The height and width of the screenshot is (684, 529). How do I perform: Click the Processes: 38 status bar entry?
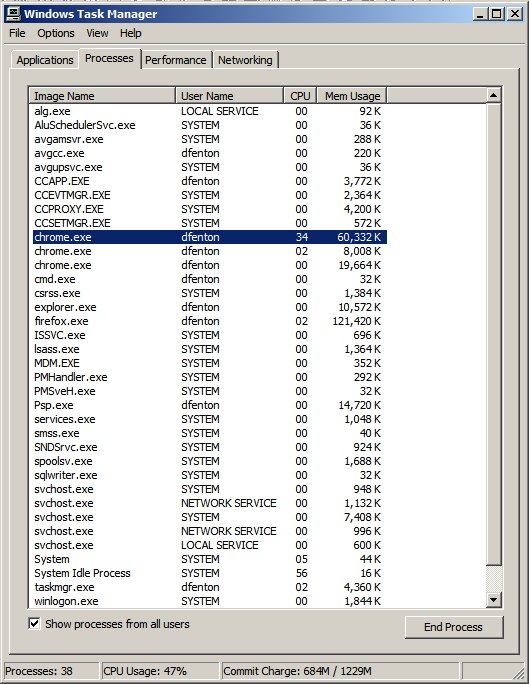51,671
